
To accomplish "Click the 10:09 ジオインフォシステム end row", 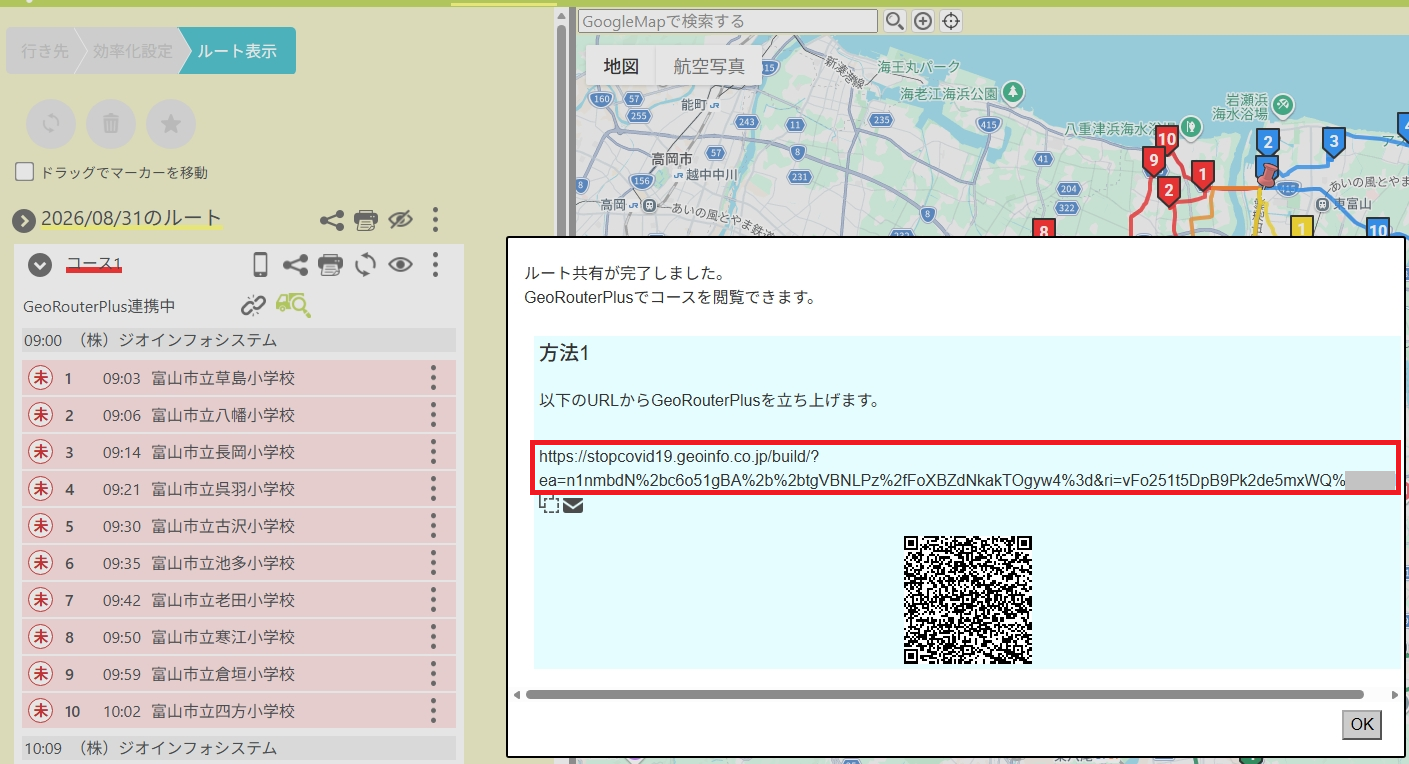I will (x=238, y=748).
